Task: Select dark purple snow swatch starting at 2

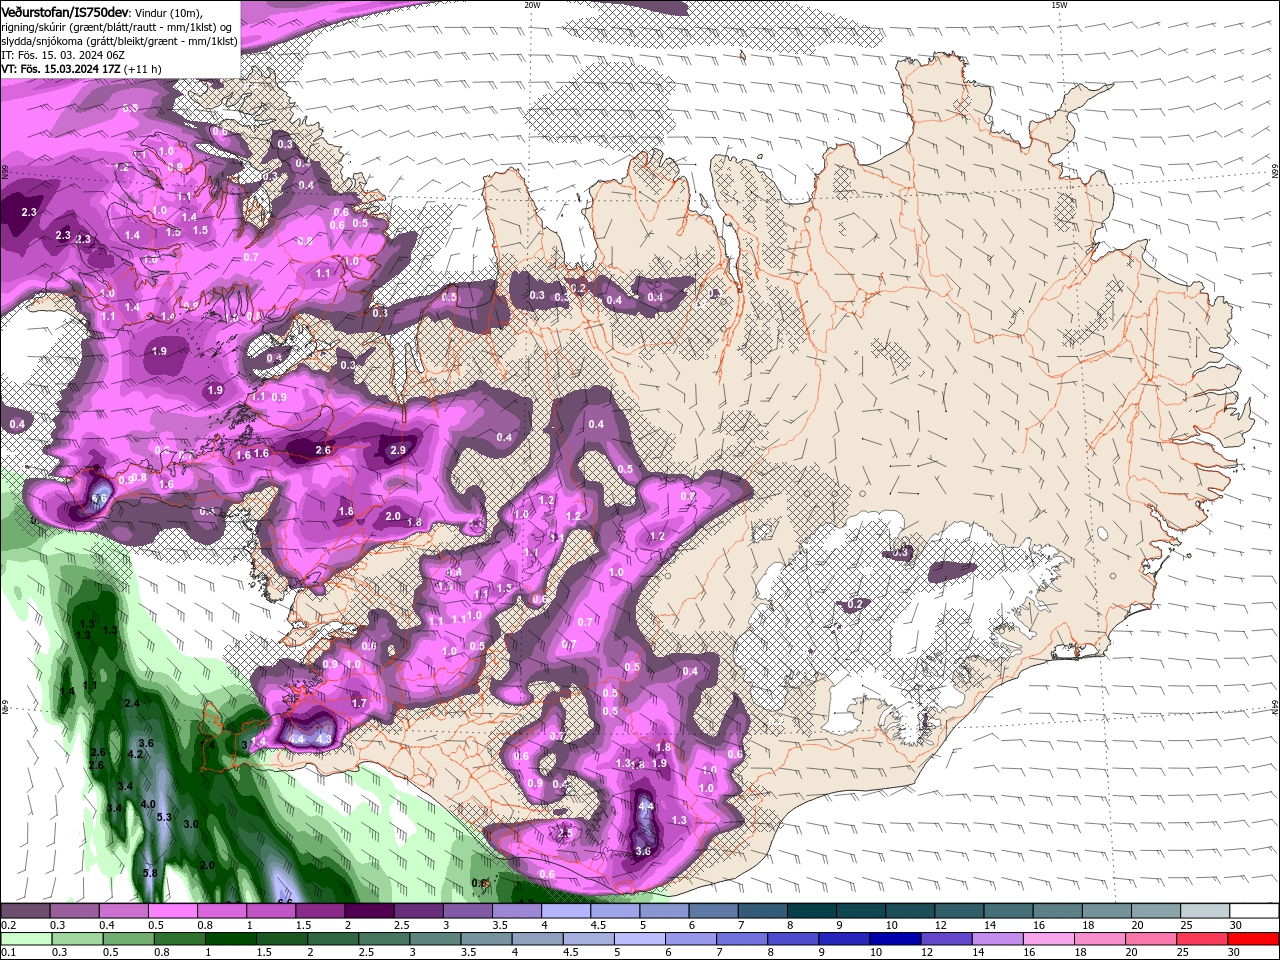Action: [368, 912]
